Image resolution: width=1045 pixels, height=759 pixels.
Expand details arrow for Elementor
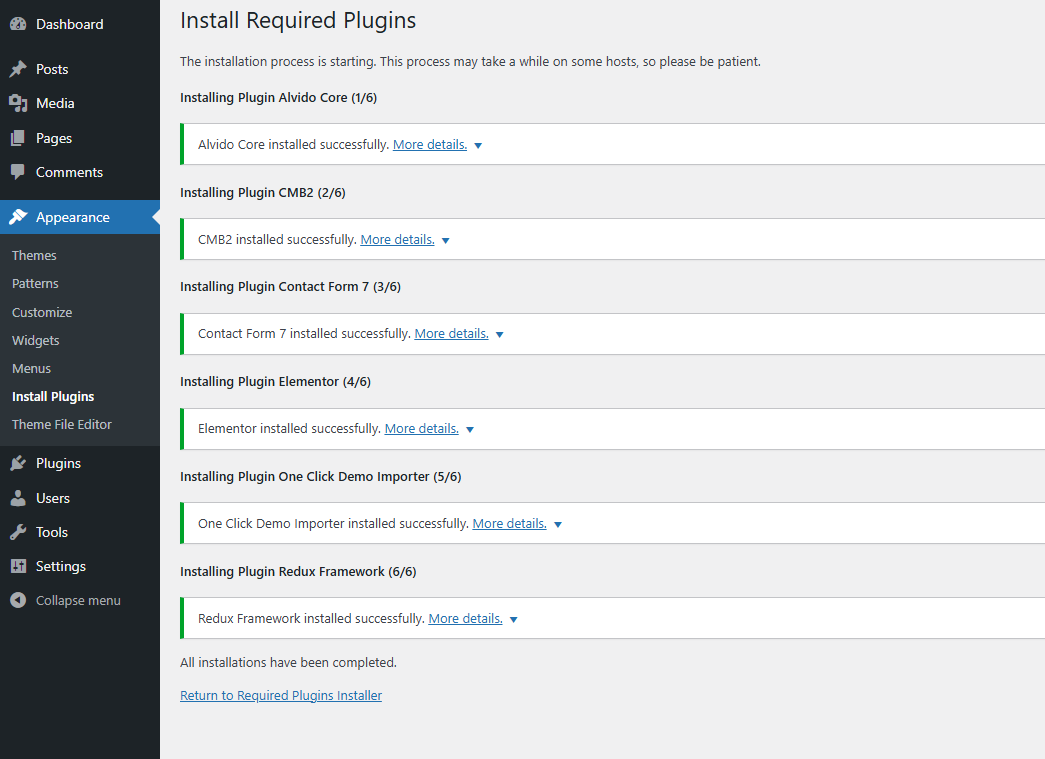[x=470, y=430]
